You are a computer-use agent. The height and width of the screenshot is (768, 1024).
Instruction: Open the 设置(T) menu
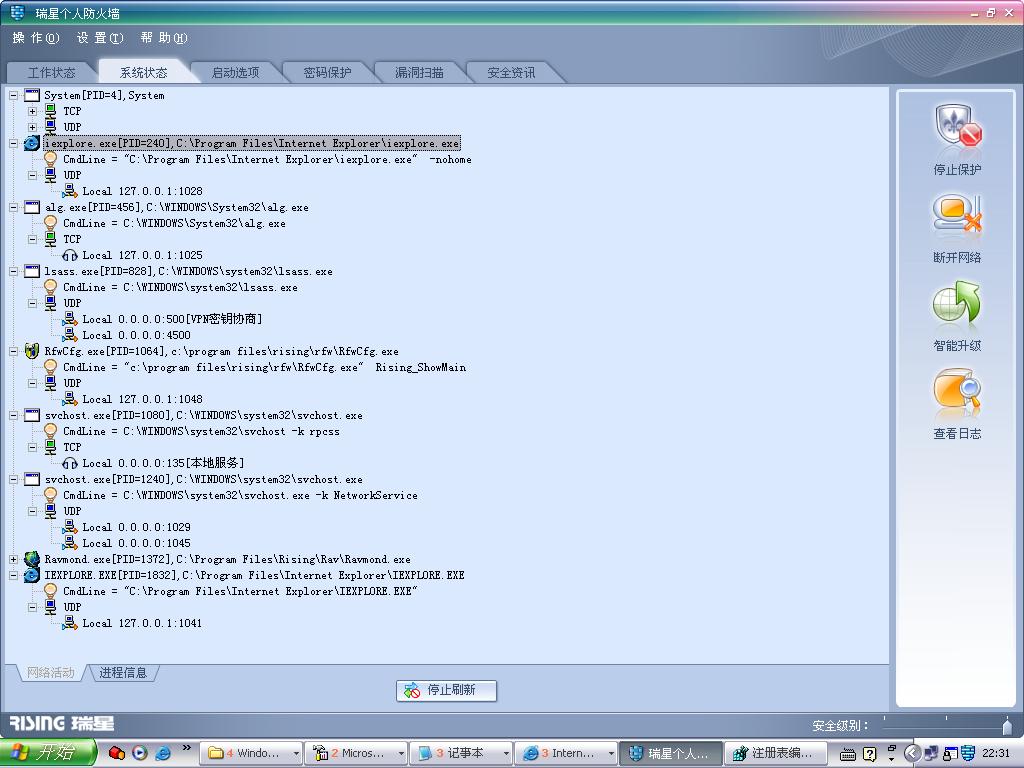[100, 38]
